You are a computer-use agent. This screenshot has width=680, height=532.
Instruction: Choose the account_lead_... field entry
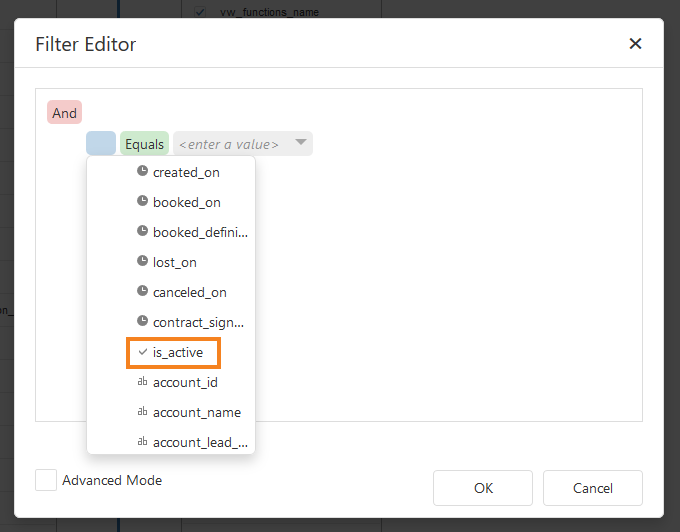[x=171, y=442]
